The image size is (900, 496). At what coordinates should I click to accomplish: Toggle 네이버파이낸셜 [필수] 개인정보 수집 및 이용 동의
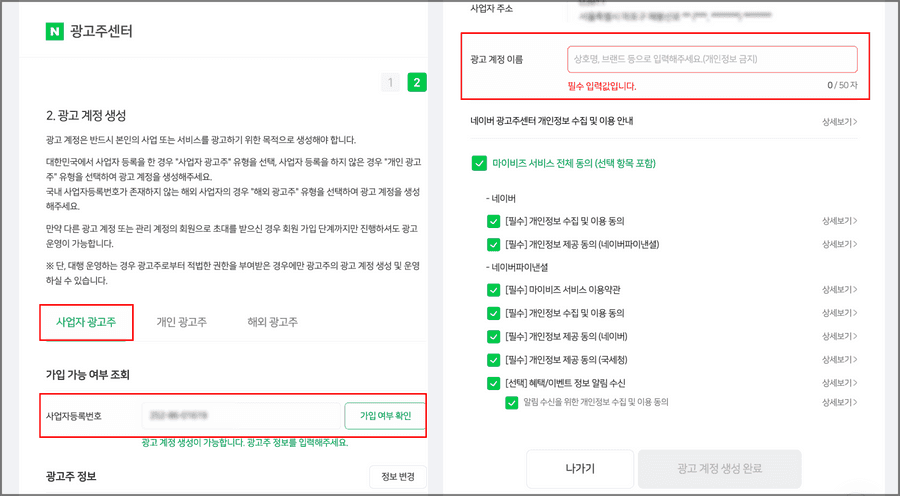(493, 313)
